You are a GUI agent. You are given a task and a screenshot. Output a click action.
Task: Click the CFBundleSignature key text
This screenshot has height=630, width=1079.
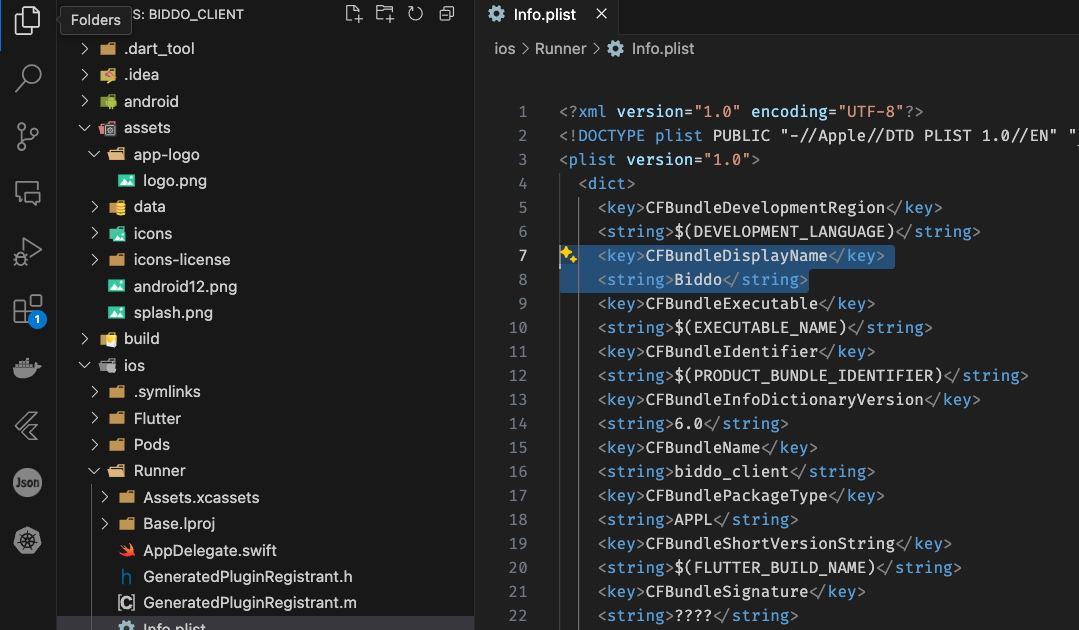click(x=727, y=591)
